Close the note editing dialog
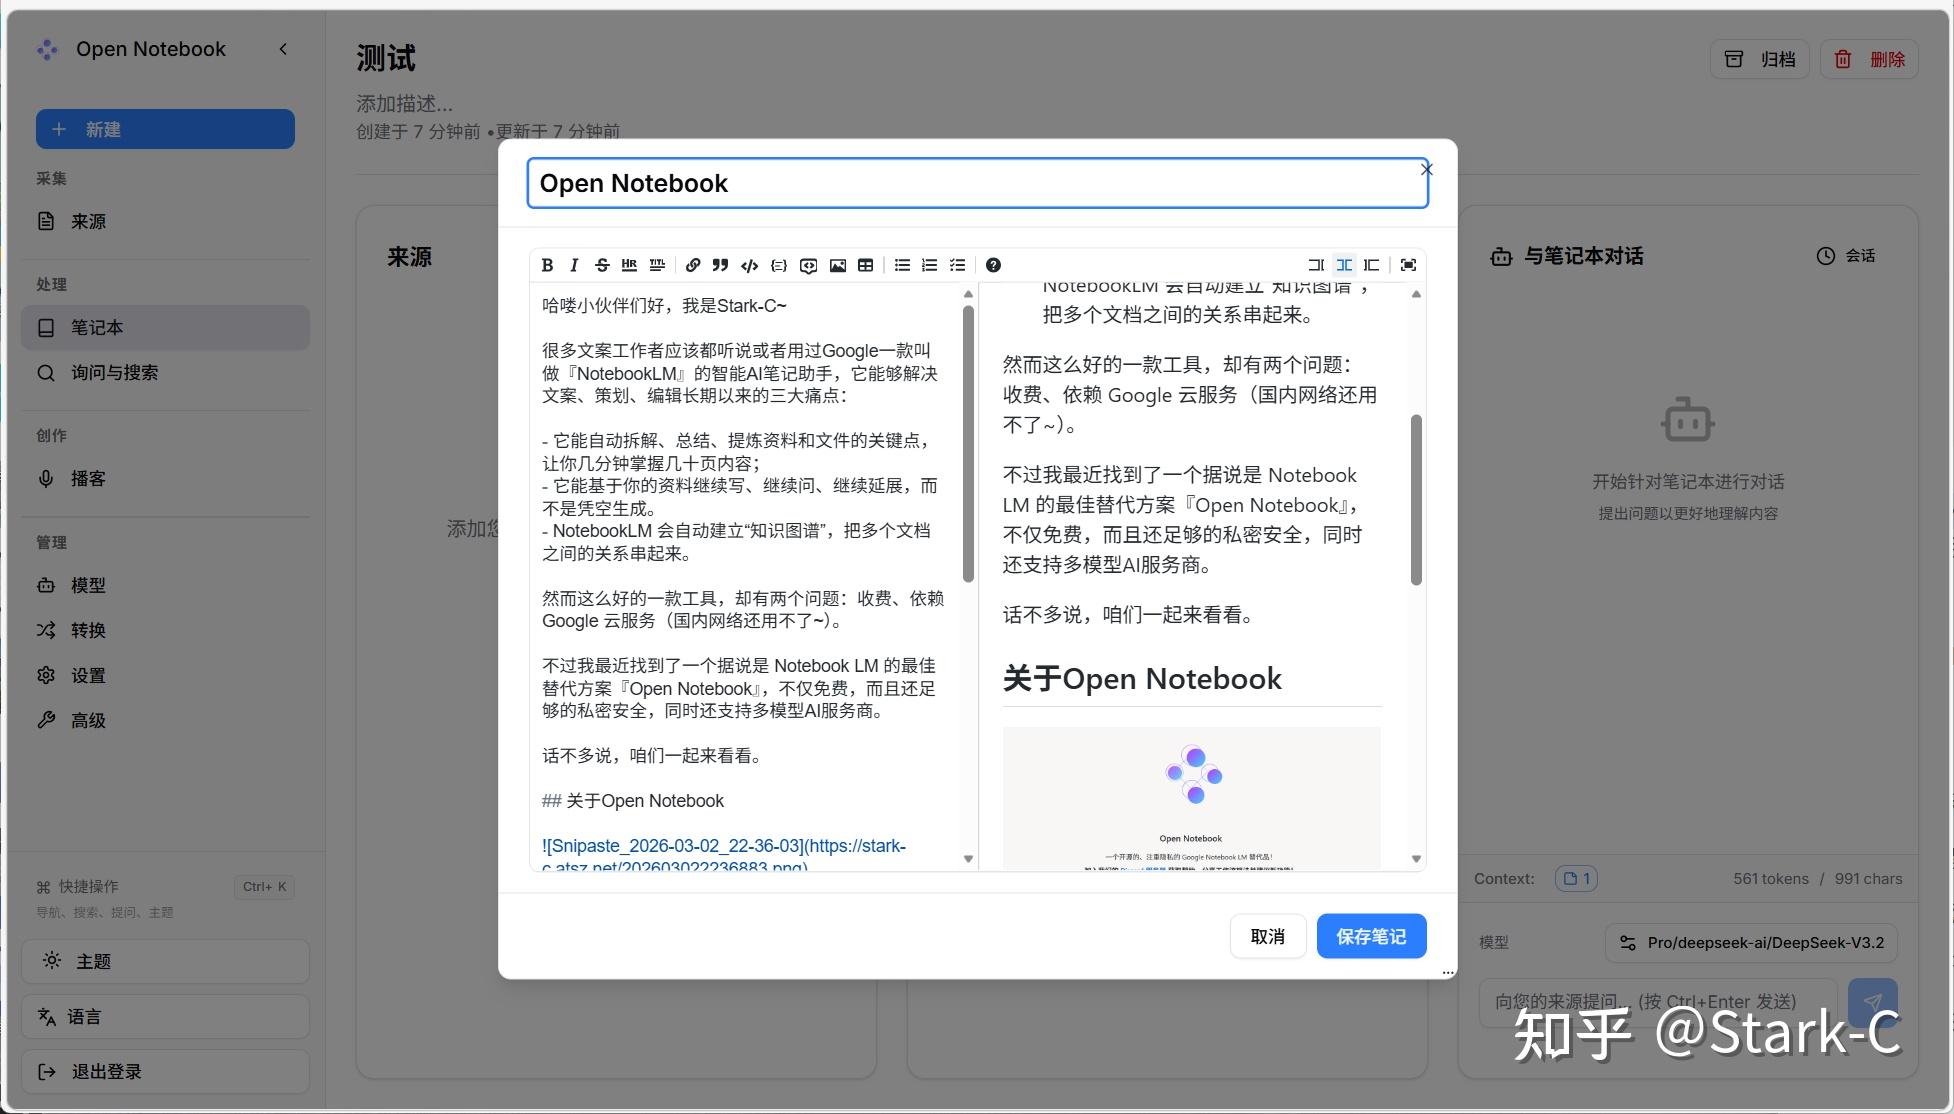The image size is (1954, 1114). [1427, 170]
